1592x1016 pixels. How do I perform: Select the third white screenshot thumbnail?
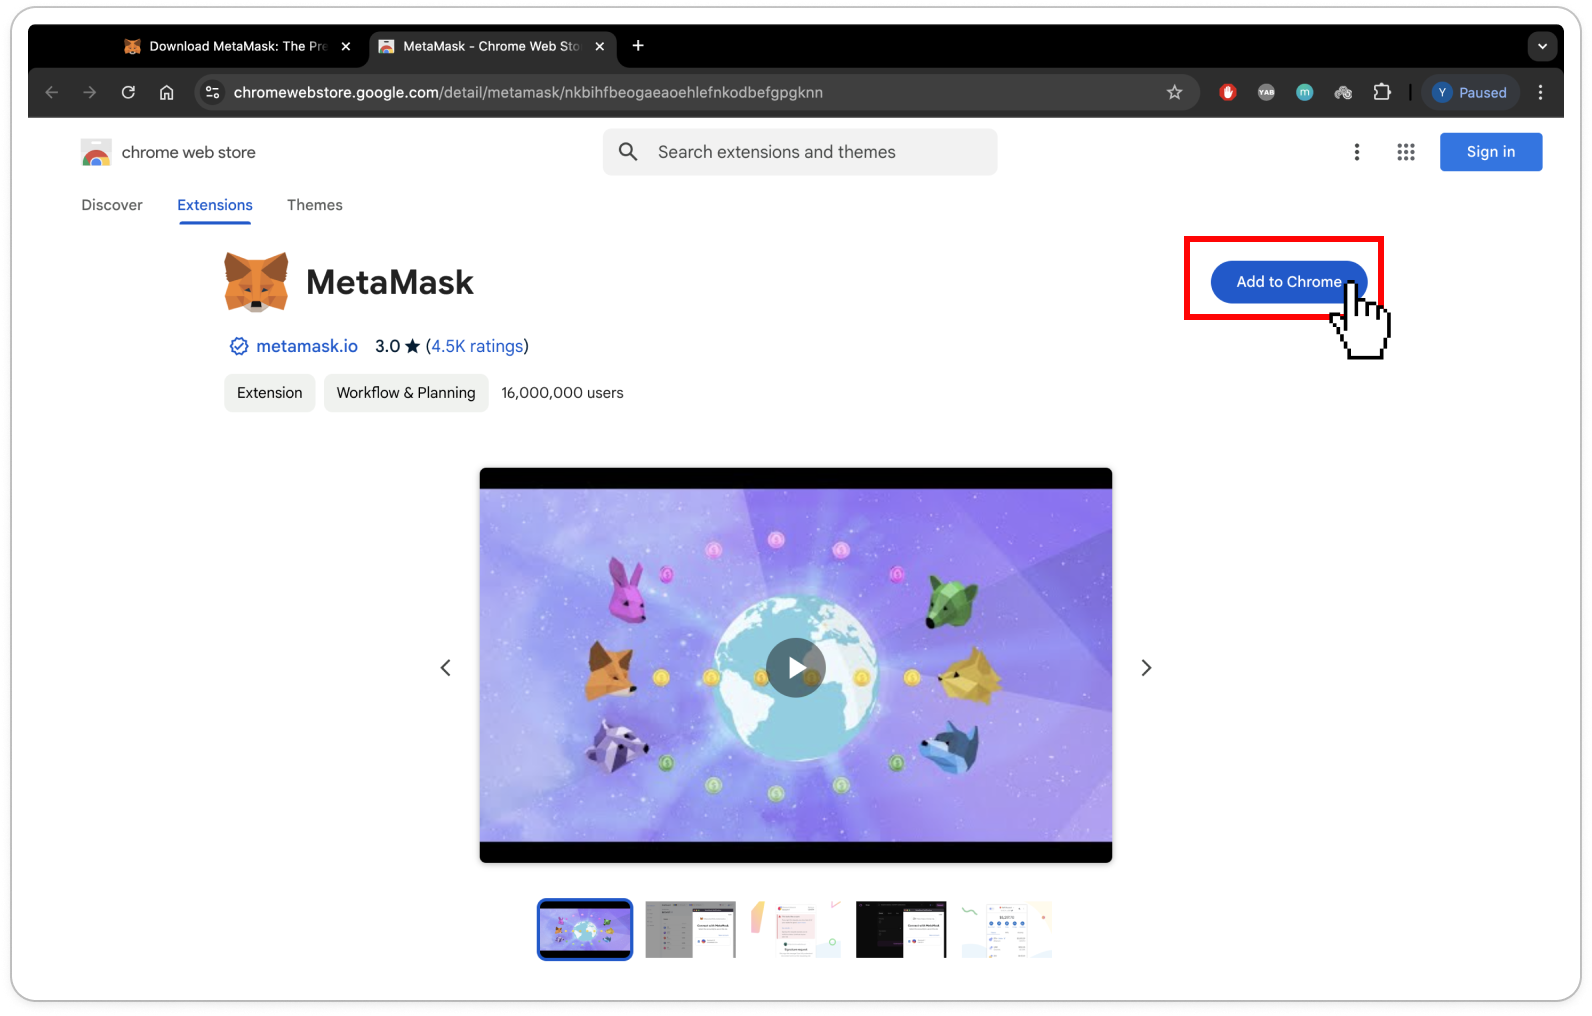point(796,929)
